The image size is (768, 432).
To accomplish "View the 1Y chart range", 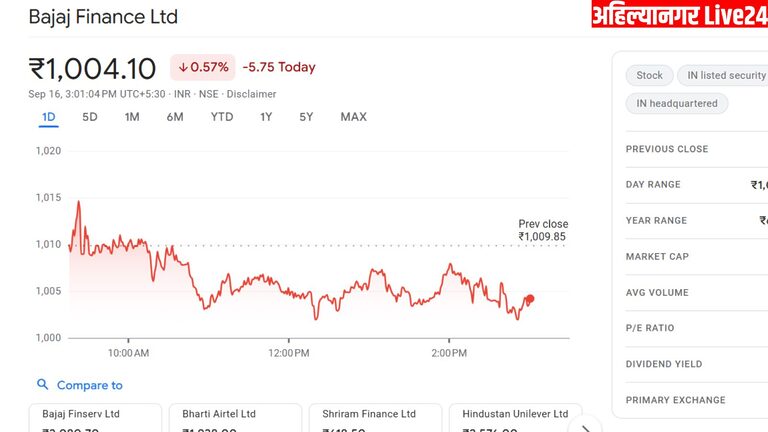I will [266, 117].
